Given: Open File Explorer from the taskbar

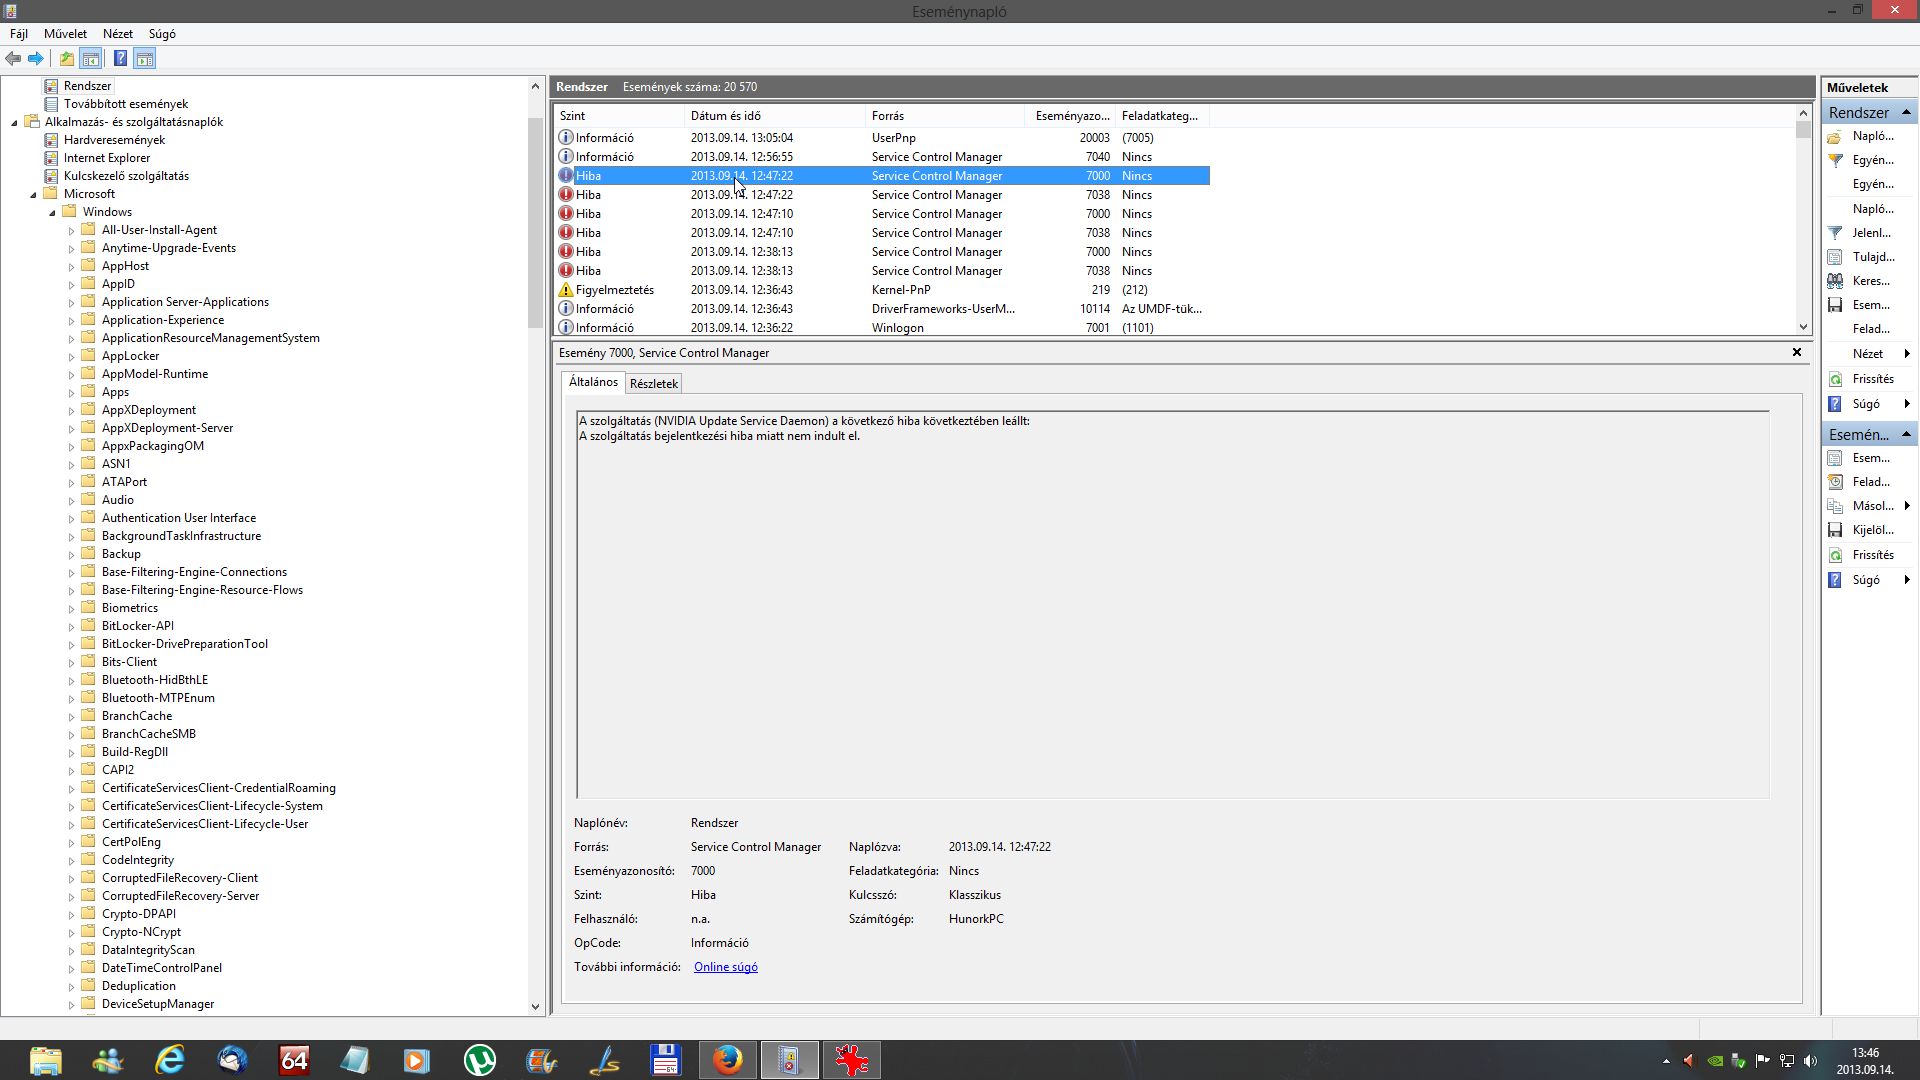Looking at the screenshot, I should click(x=46, y=1060).
